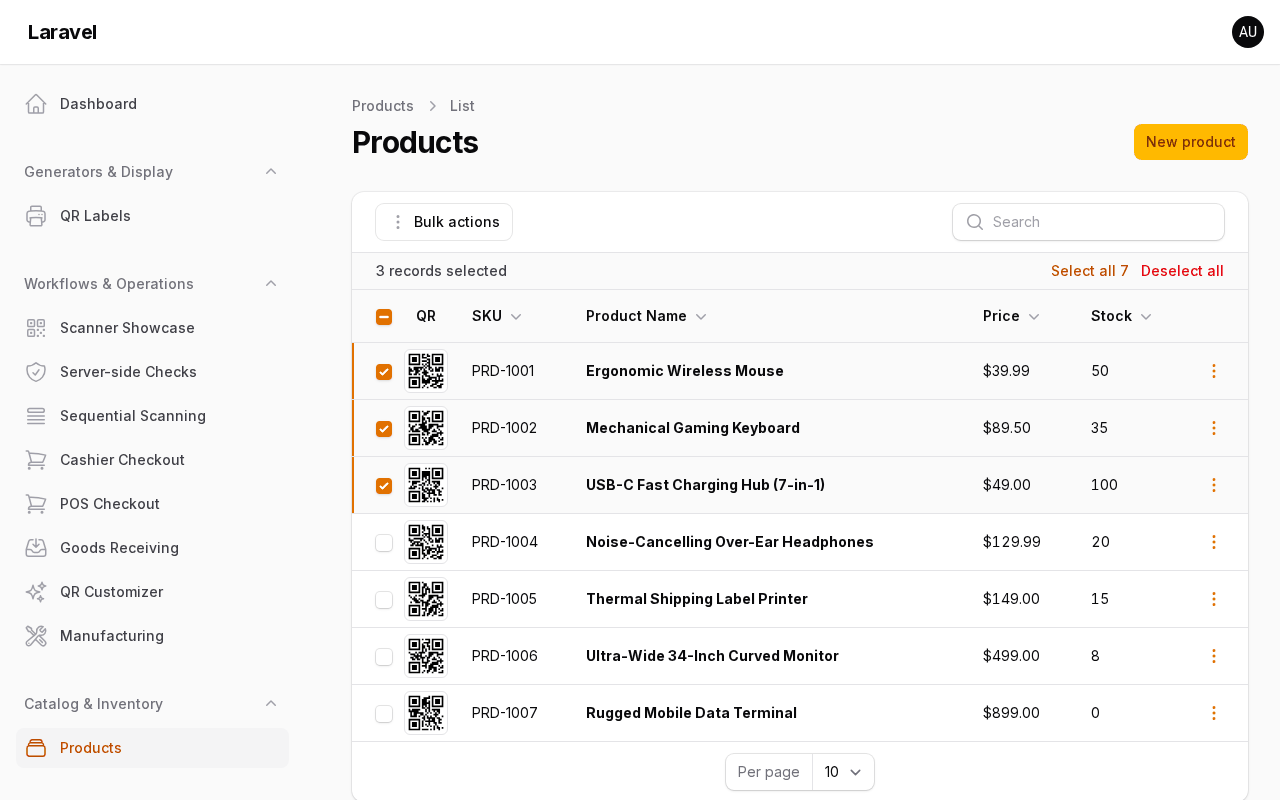Click SKU cell PRD-1002
Screen dimensions: 1280x800
(504, 428)
